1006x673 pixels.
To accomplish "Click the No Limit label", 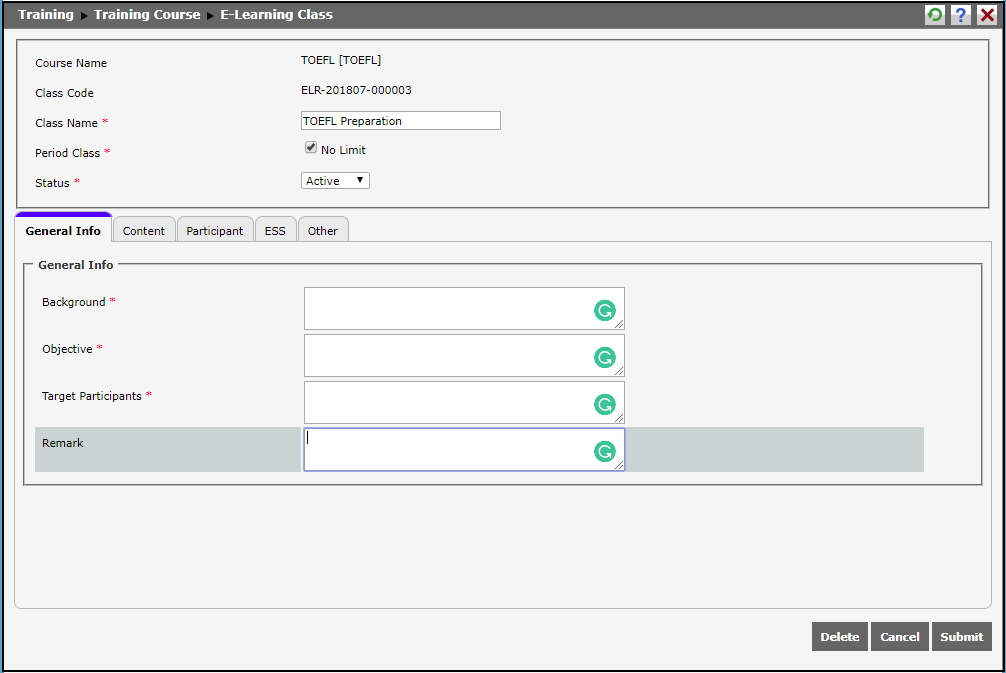I will tap(343, 149).
